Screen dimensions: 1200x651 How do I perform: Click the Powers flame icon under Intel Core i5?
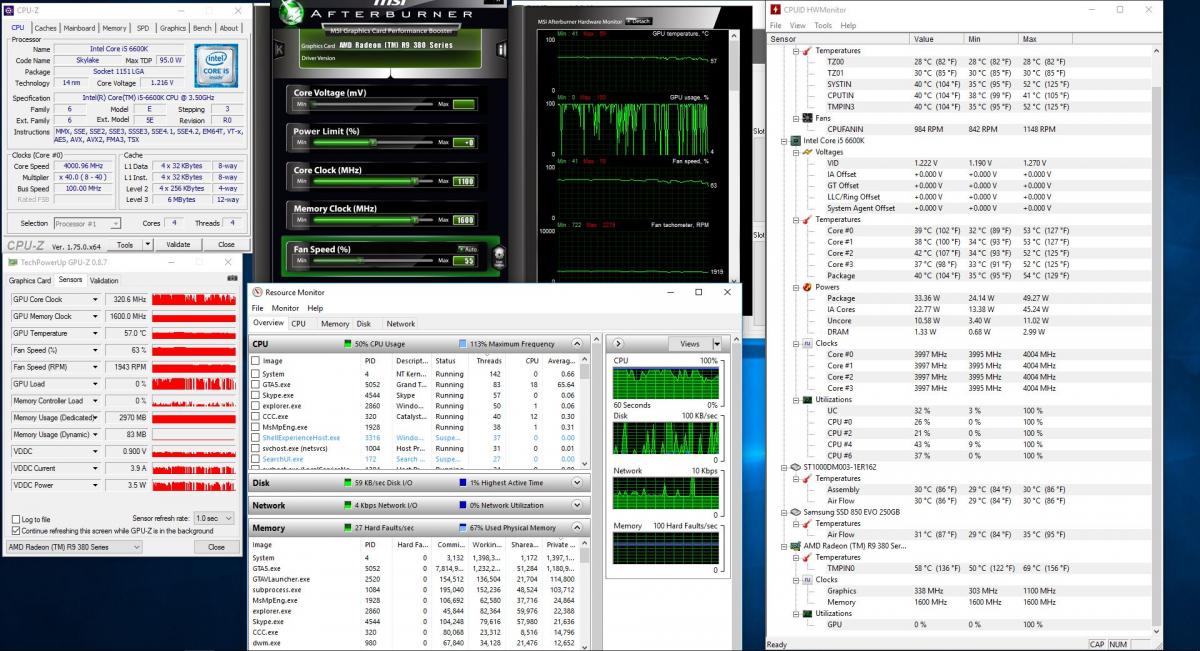pos(807,287)
